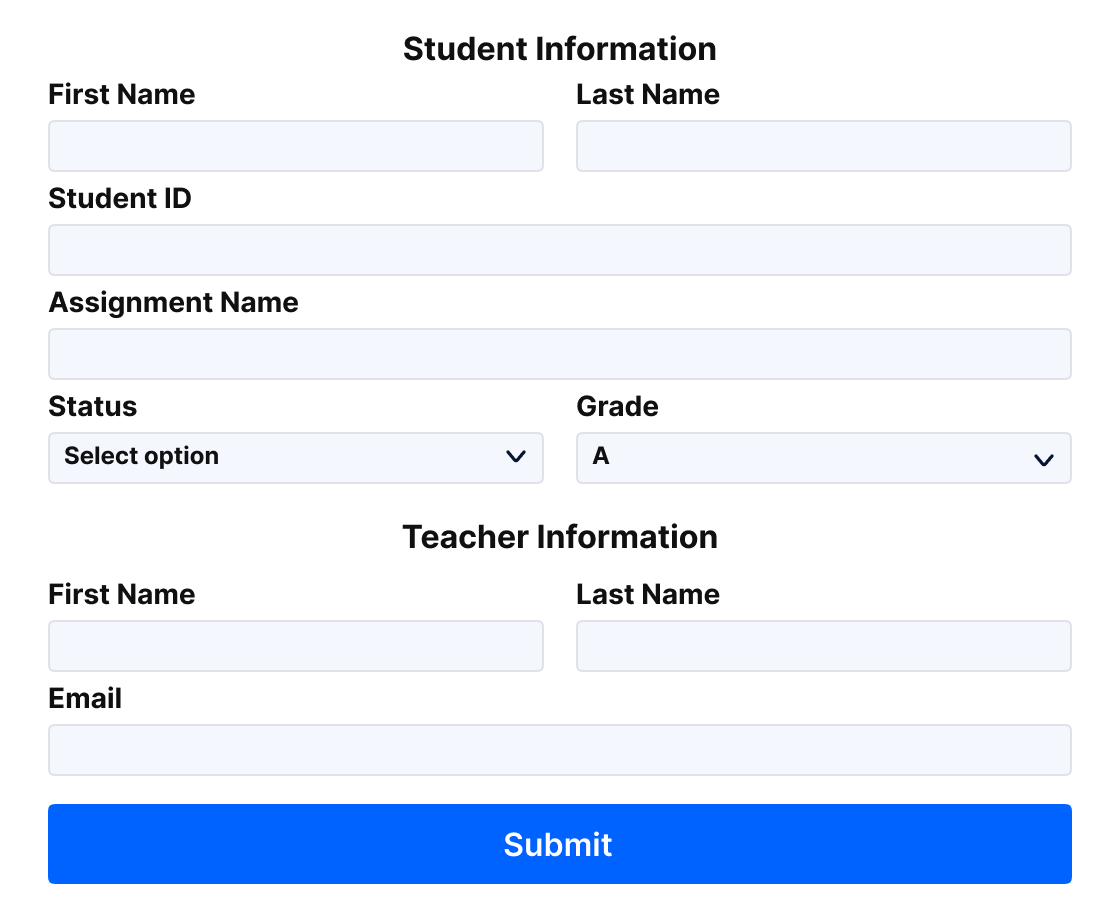Viewport: 1120px width, 912px height.
Task: Click the Grade dropdown chevron icon
Action: tap(1044, 460)
